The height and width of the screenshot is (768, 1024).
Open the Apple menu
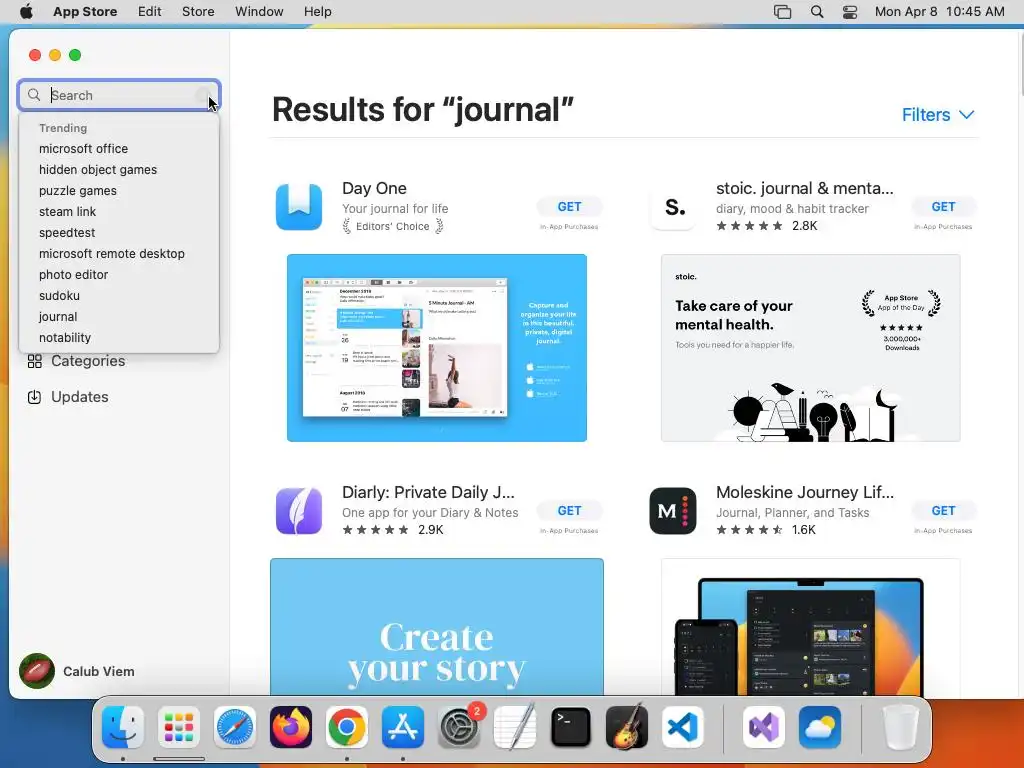[26, 12]
